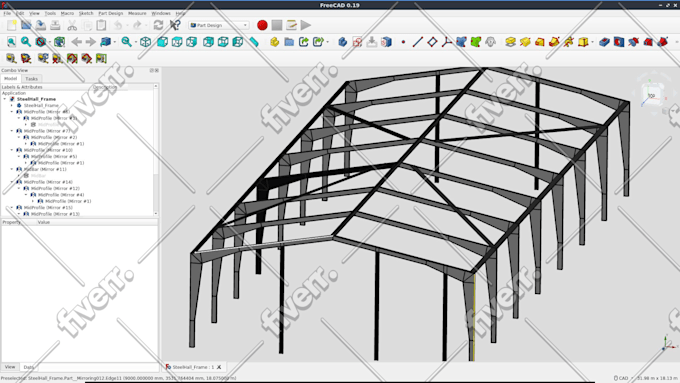Open dropdown arrow next to Zoom icon
Screen dimensions: 680x383
point(135,42)
